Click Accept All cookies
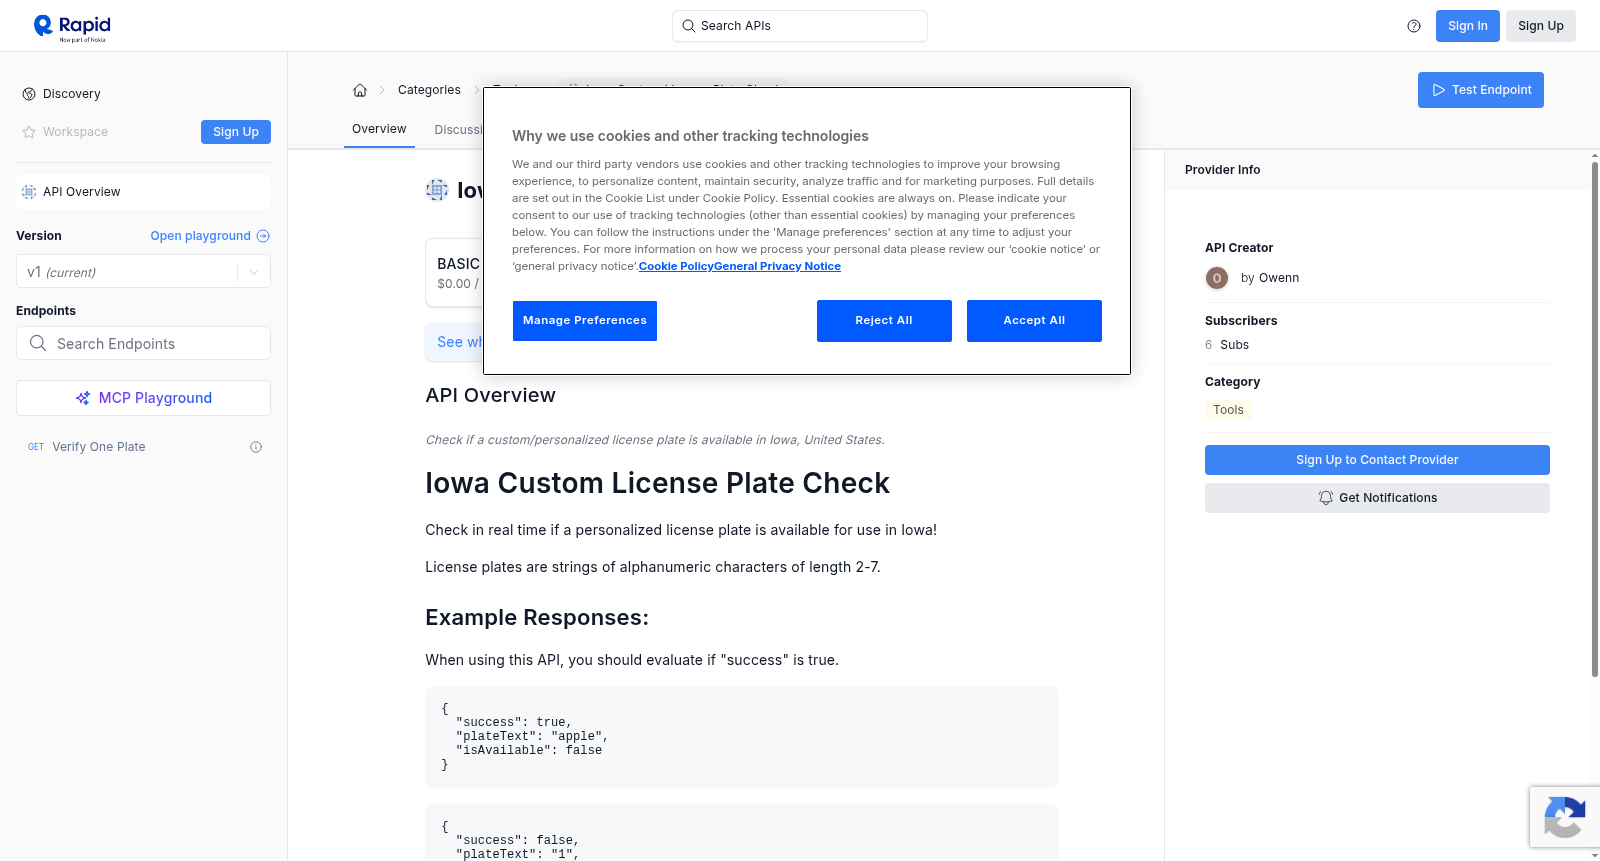The image size is (1600, 861). tap(1034, 321)
